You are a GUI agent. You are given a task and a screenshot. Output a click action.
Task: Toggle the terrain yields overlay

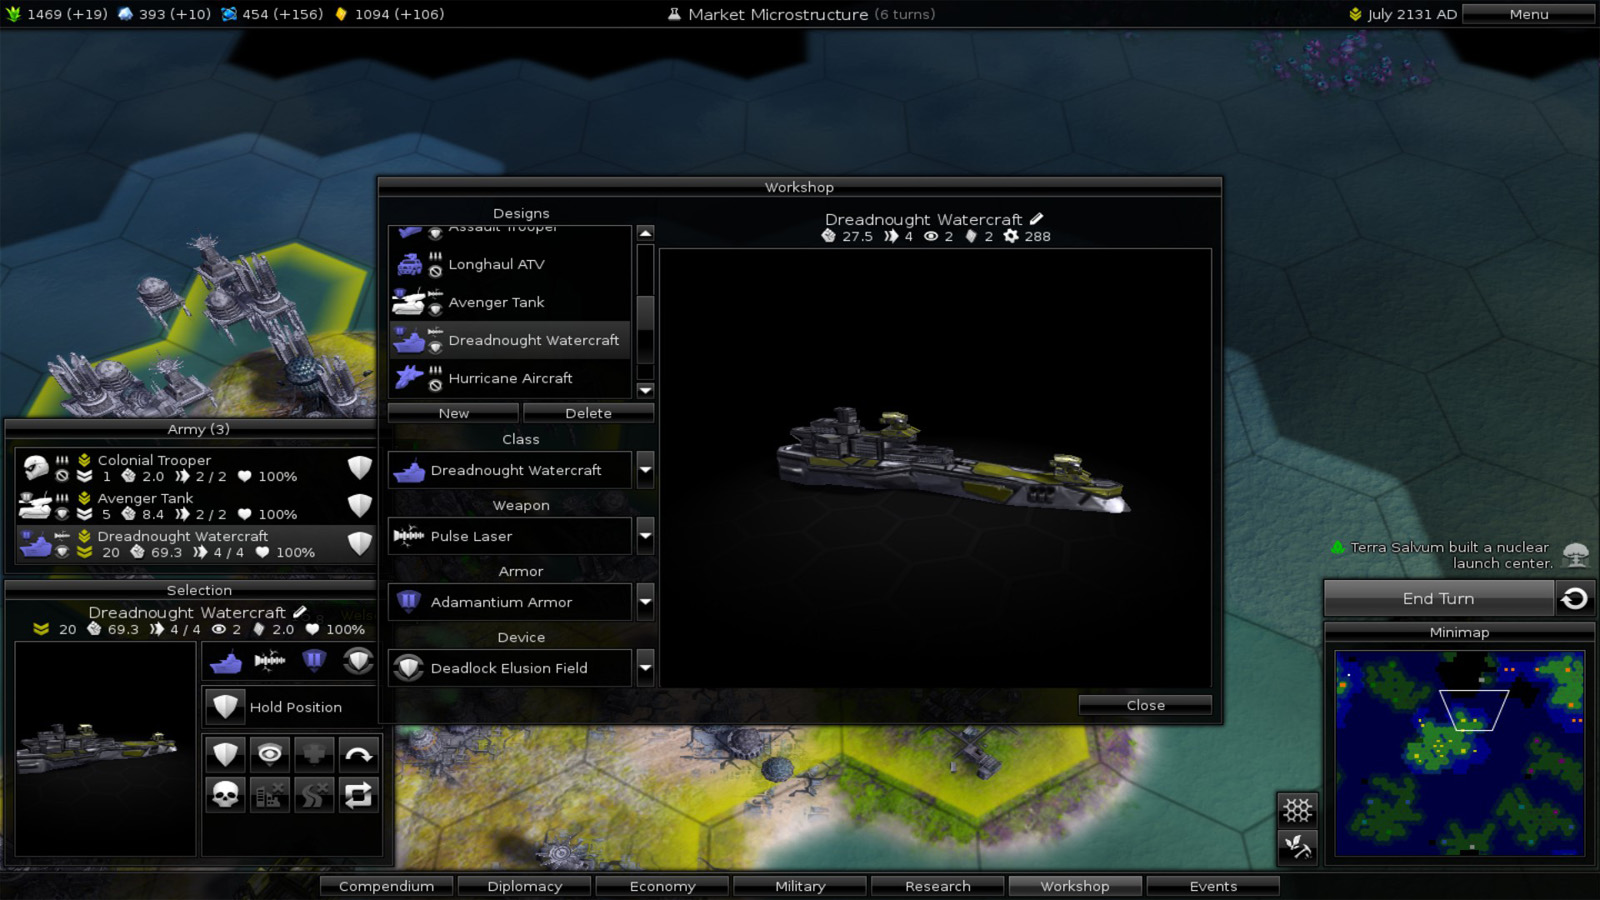pyautogui.click(x=1297, y=847)
